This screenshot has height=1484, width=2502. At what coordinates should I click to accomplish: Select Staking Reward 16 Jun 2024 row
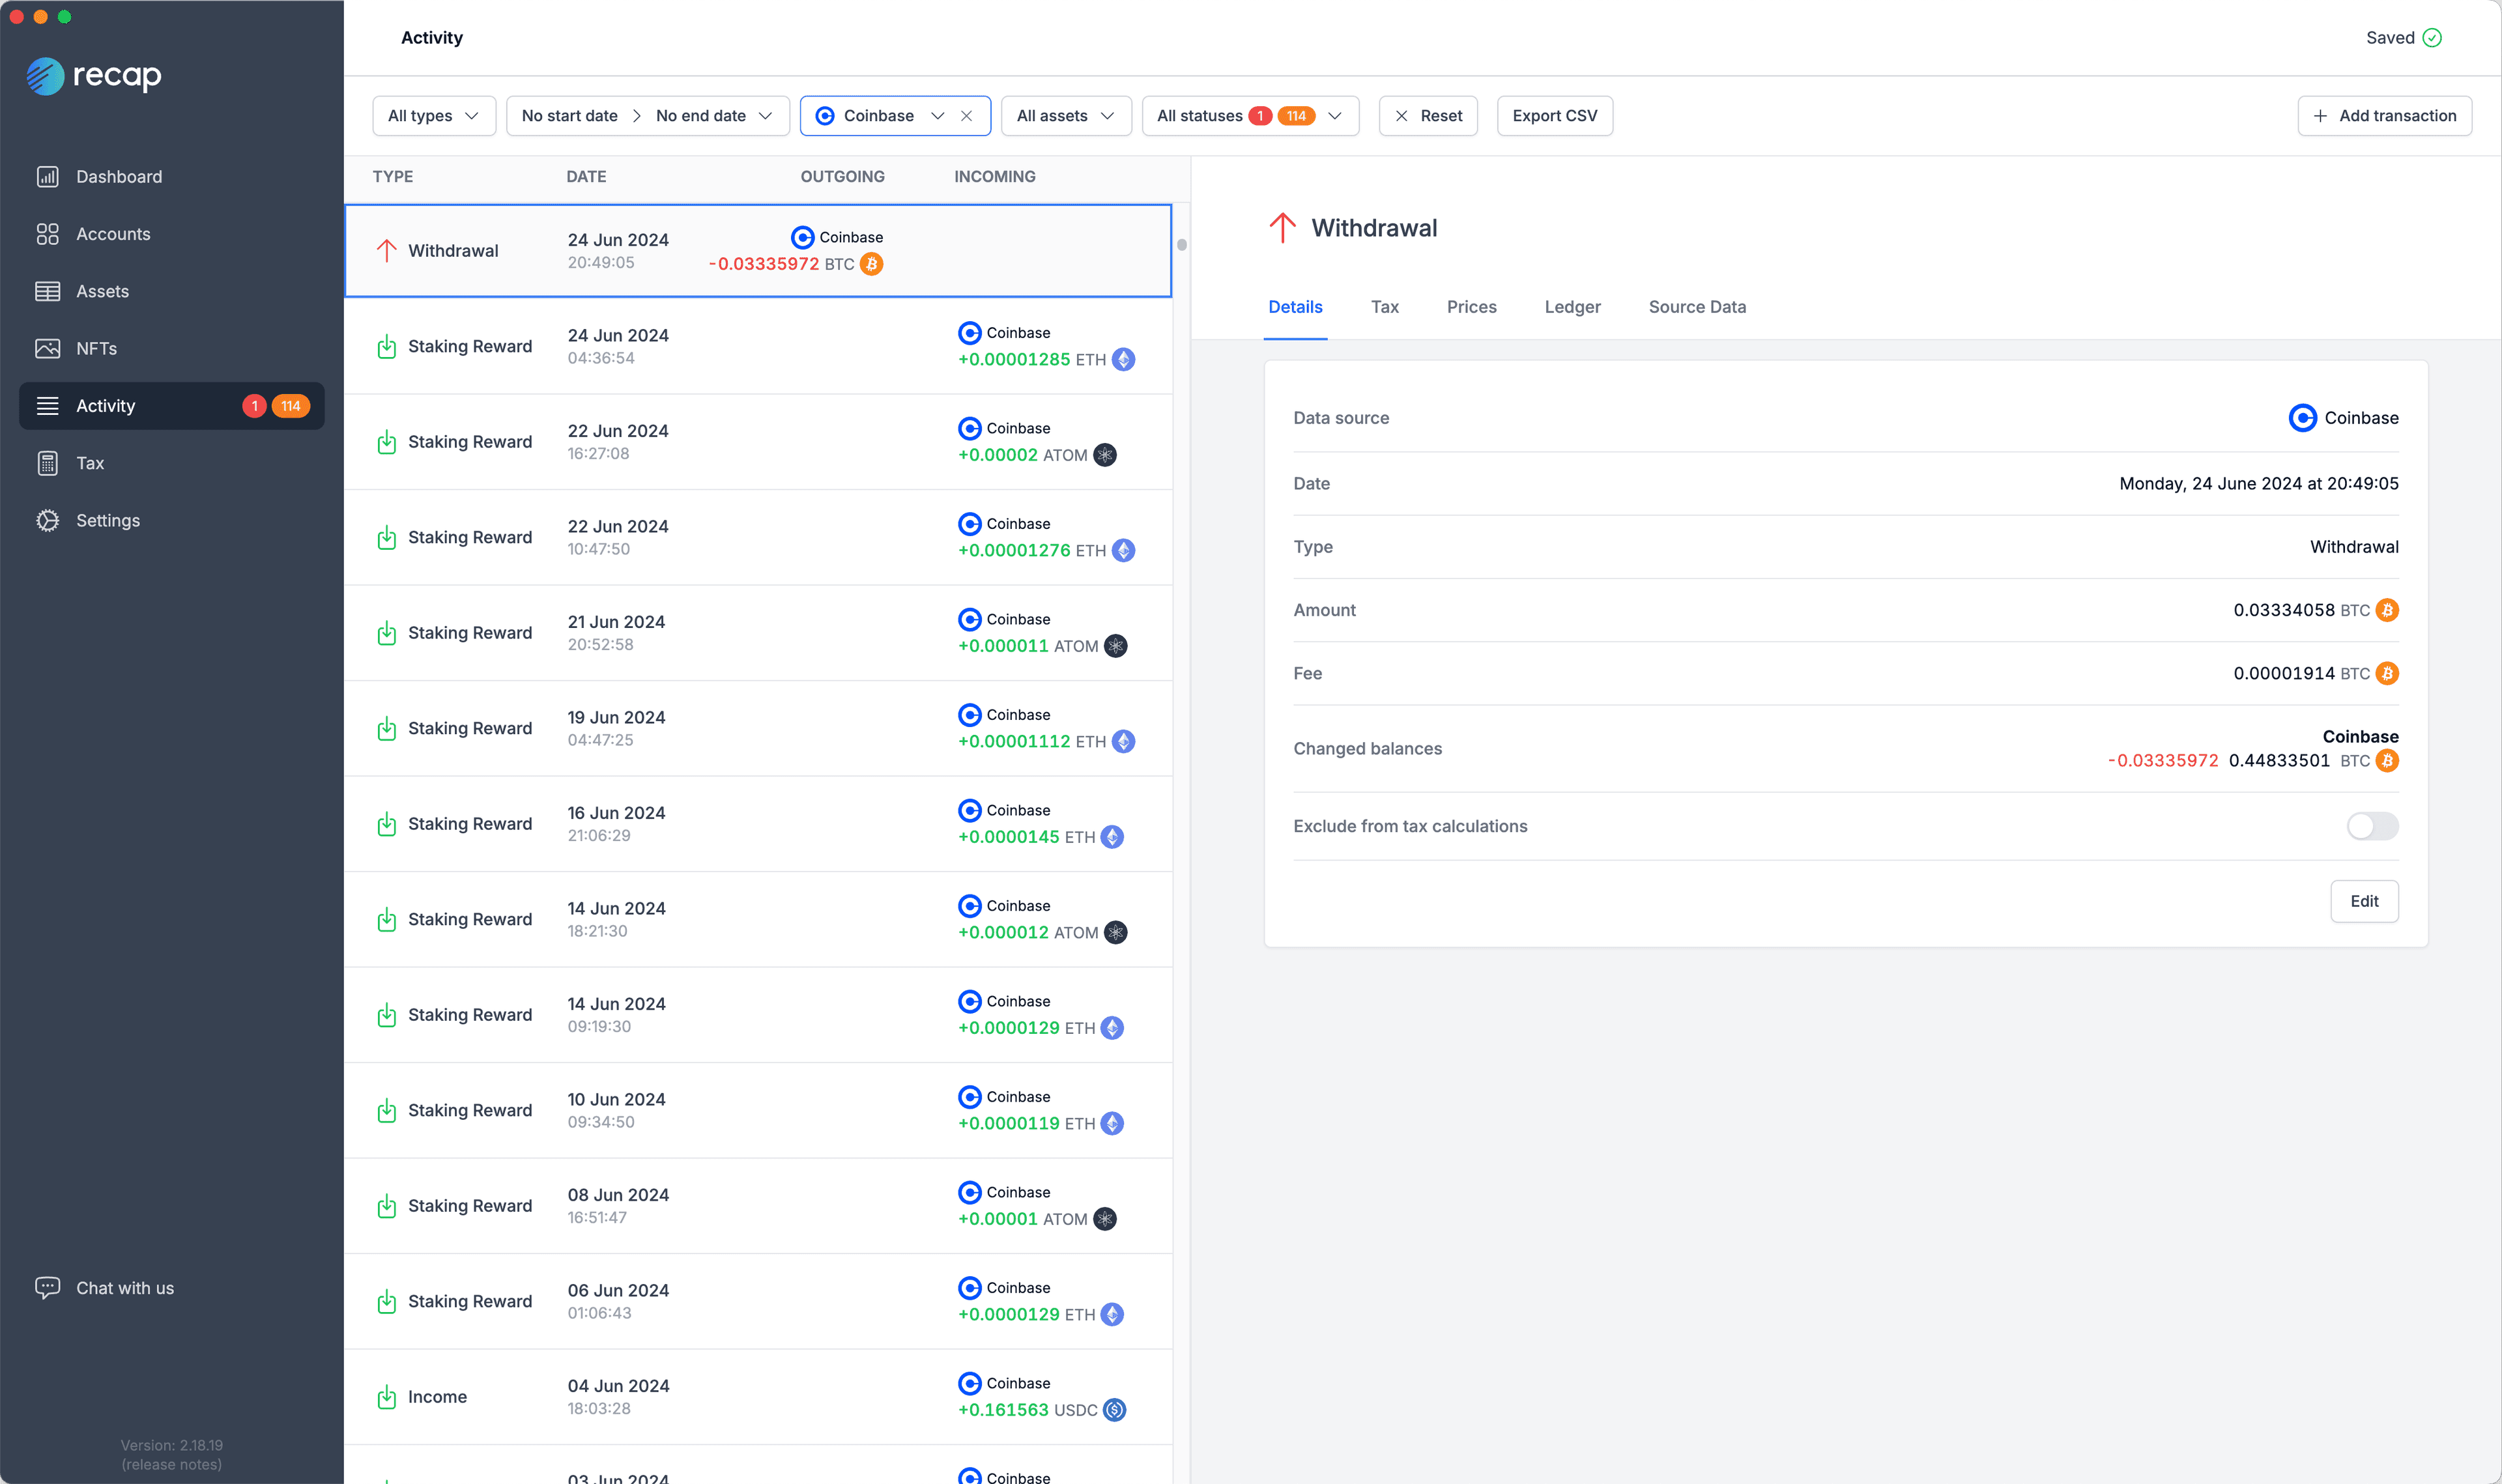click(x=758, y=824)
